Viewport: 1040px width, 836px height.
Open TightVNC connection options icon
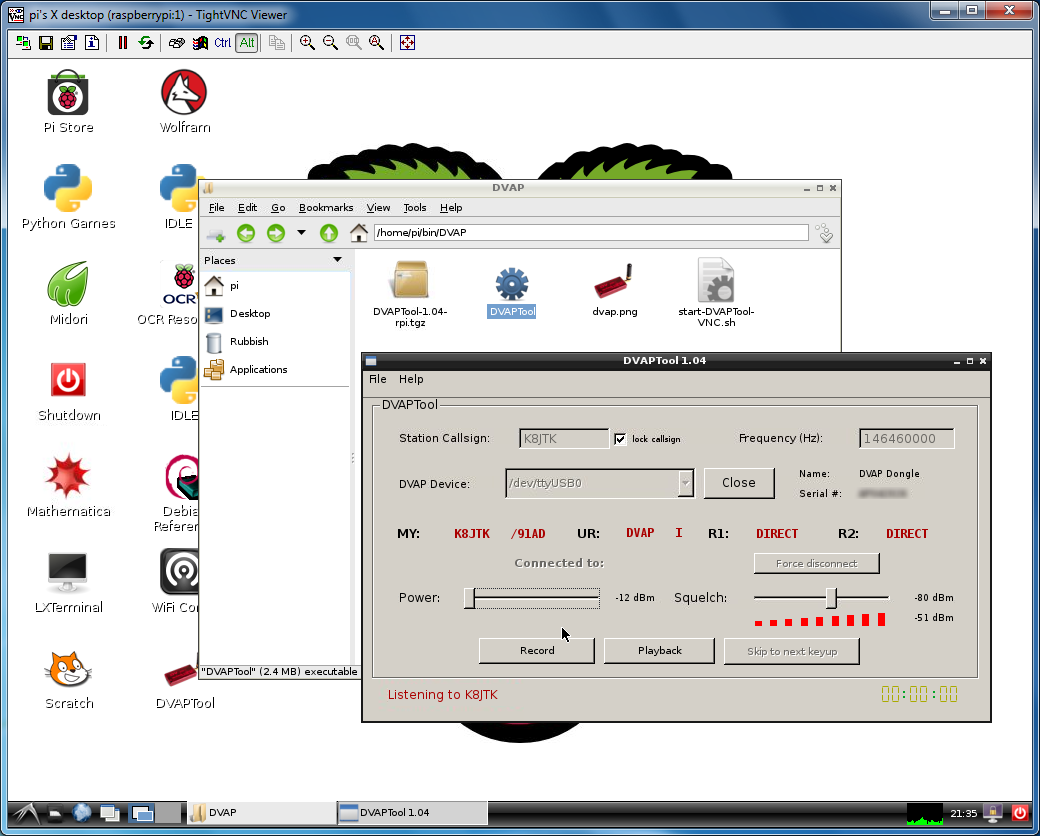pyautogui.click(x=68, y=43)
